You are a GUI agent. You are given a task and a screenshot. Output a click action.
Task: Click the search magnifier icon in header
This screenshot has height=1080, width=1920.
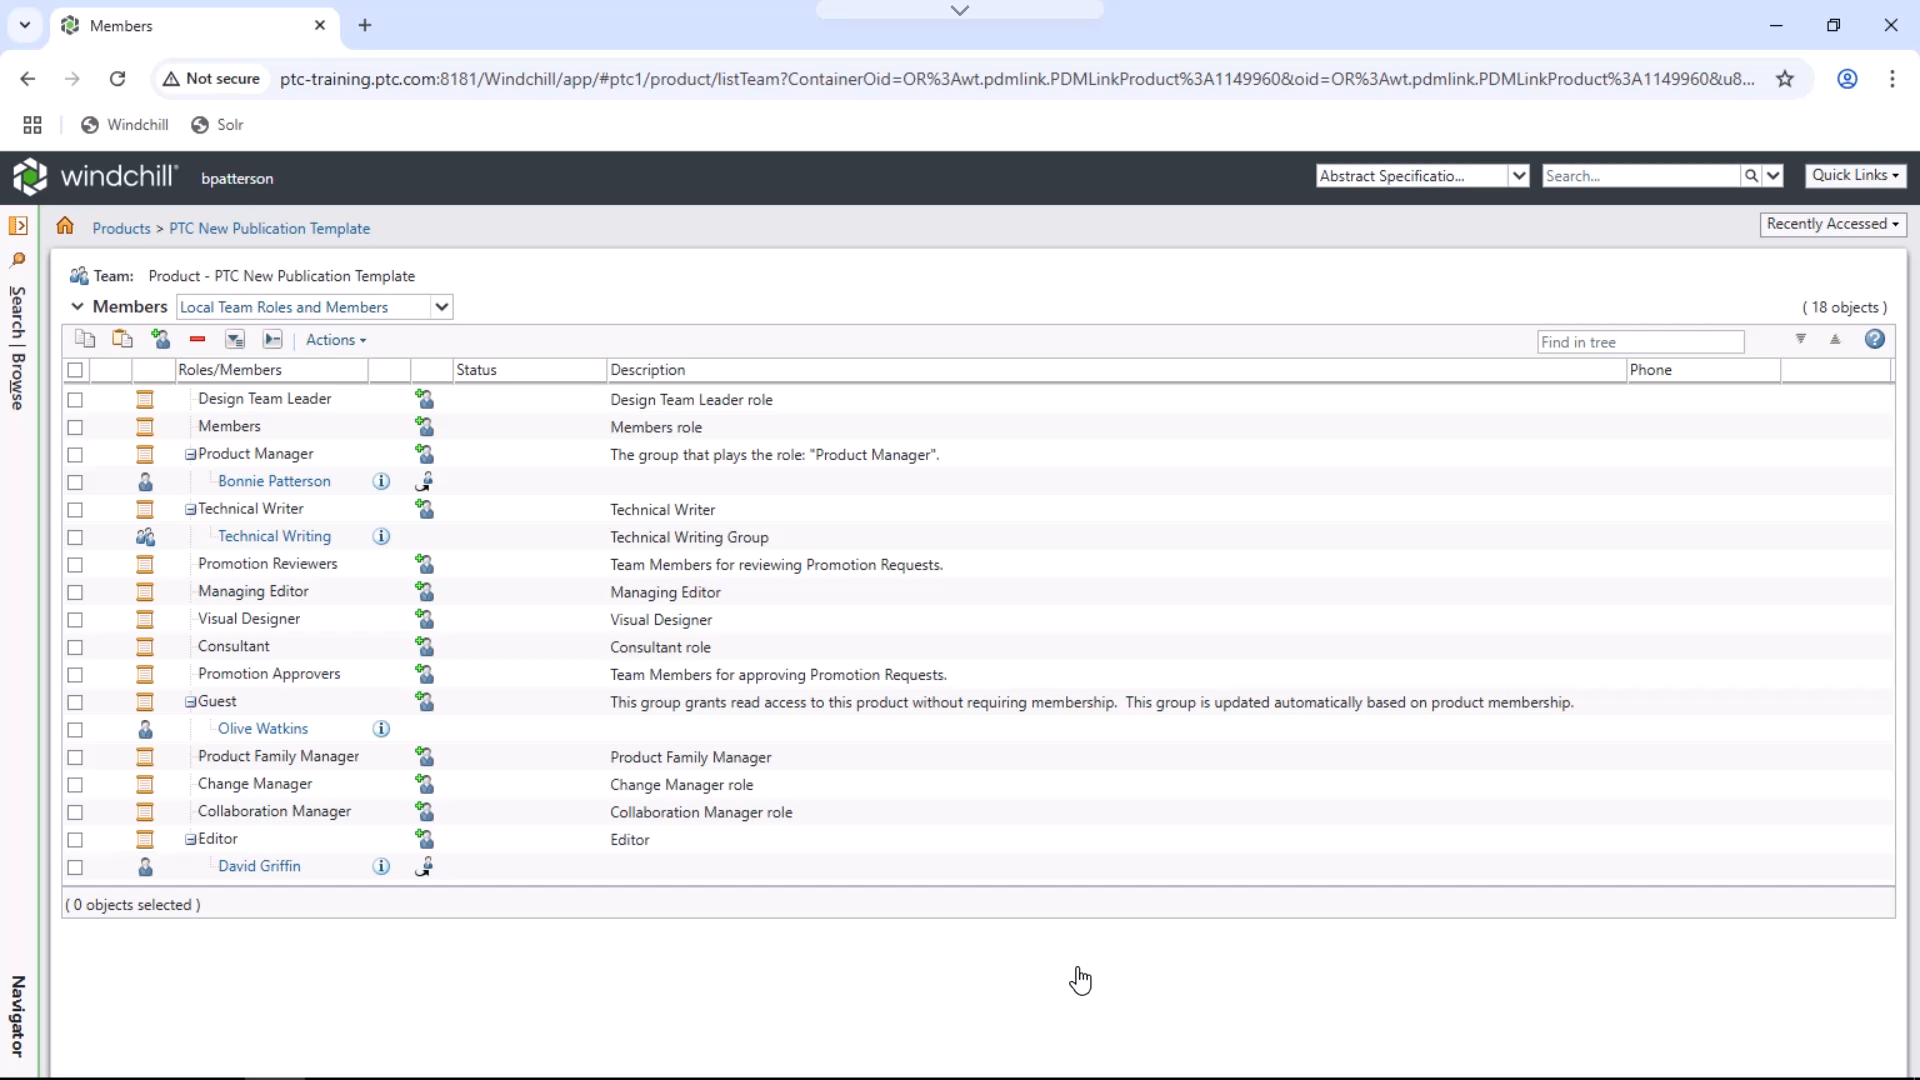coord(1751,176)
